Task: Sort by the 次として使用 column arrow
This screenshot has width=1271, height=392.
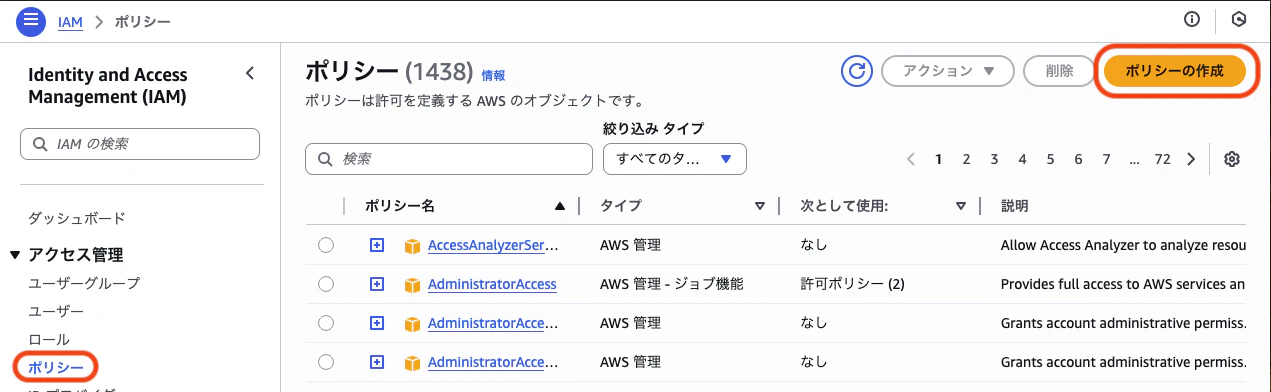Action: click(x=961, y=206)
